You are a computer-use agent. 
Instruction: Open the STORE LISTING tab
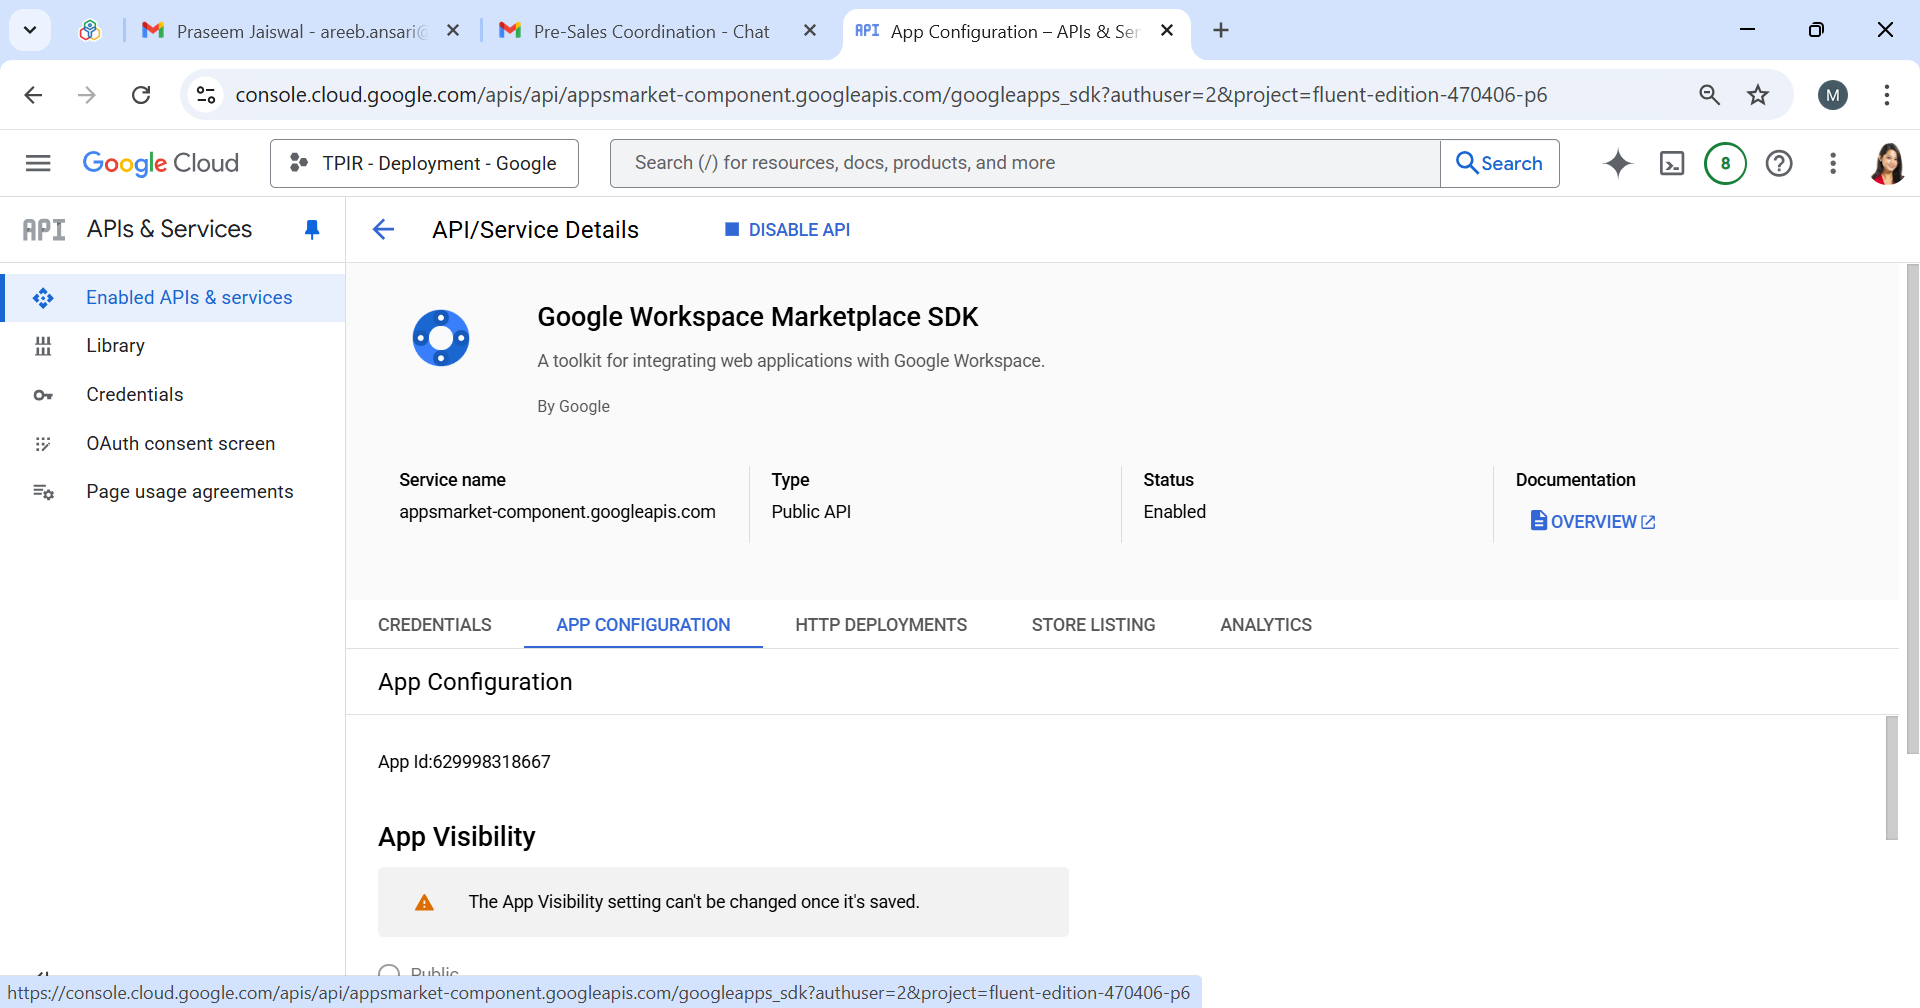click(1093, 625)
